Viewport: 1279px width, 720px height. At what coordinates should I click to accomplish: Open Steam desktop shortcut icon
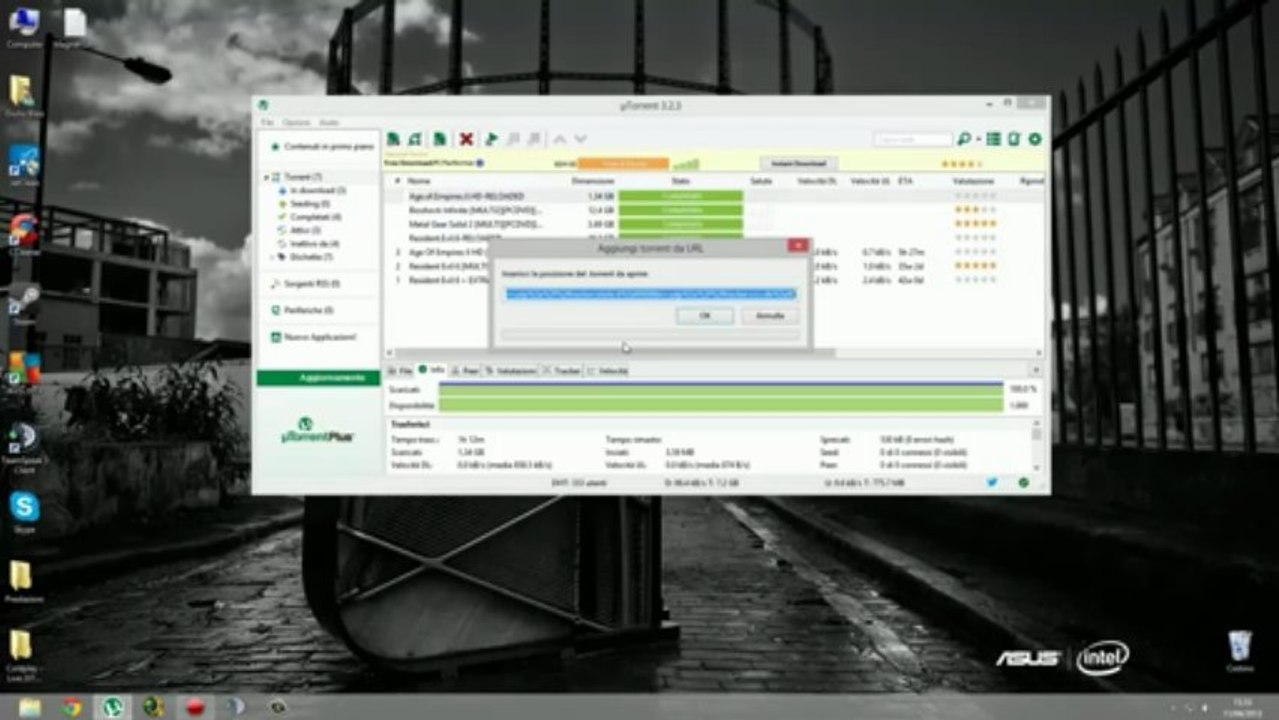coord(24,303)
